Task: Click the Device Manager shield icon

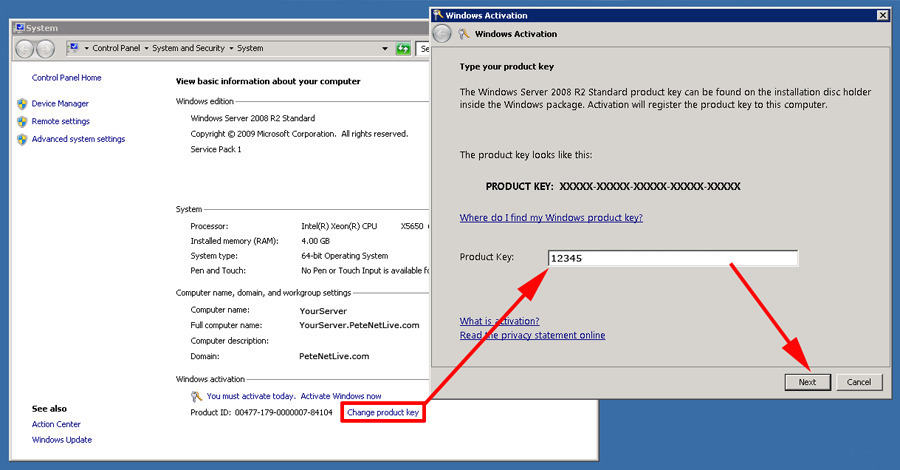Action: [x=22, y=104]
